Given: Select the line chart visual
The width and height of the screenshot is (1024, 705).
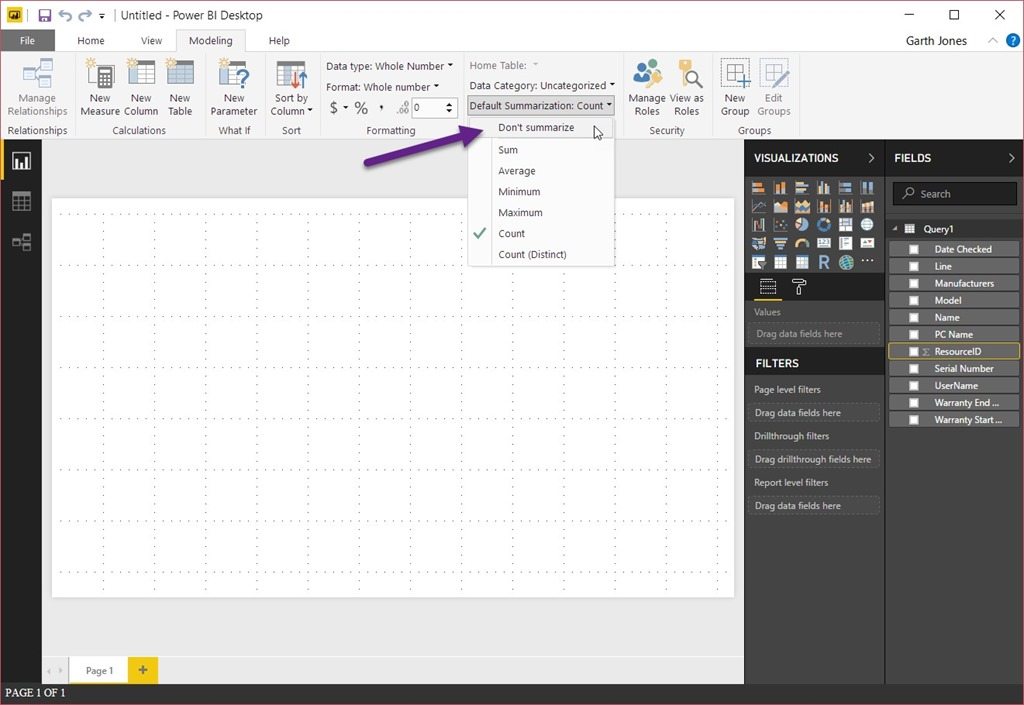Looking at the screenshot, I should [x=758, y=207].
